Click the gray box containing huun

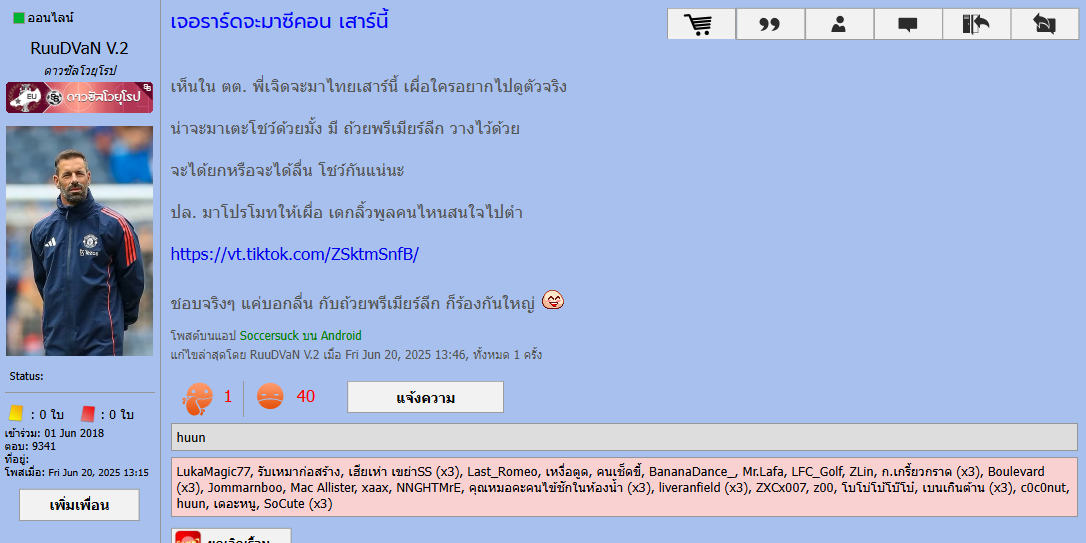[623, 437]
